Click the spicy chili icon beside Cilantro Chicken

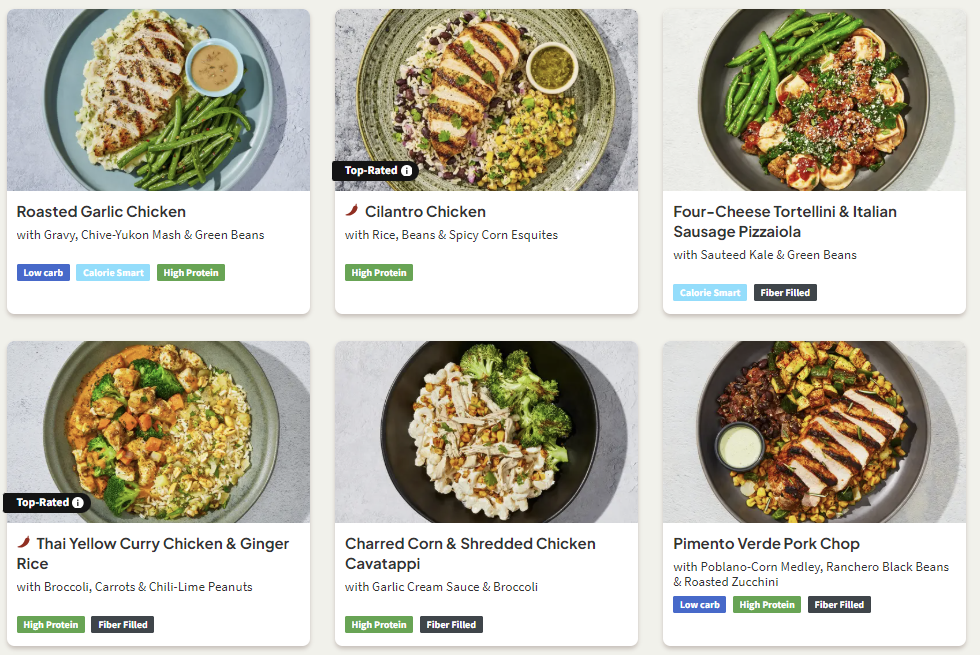coord(352,211)
